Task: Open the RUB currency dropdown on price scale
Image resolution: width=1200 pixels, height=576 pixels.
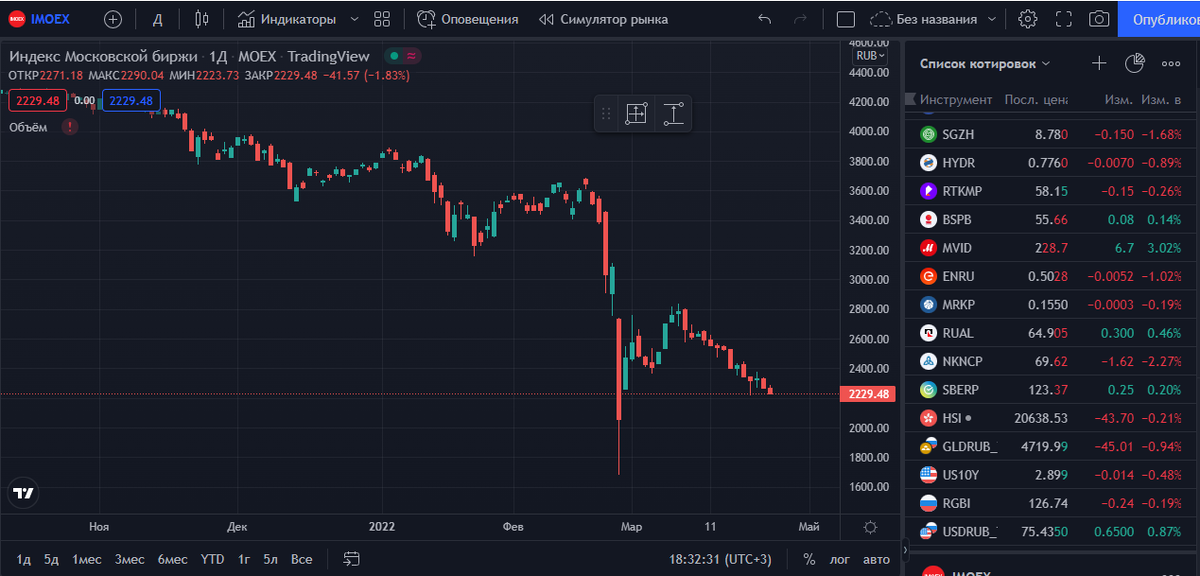Action: (x=870, y=56)
